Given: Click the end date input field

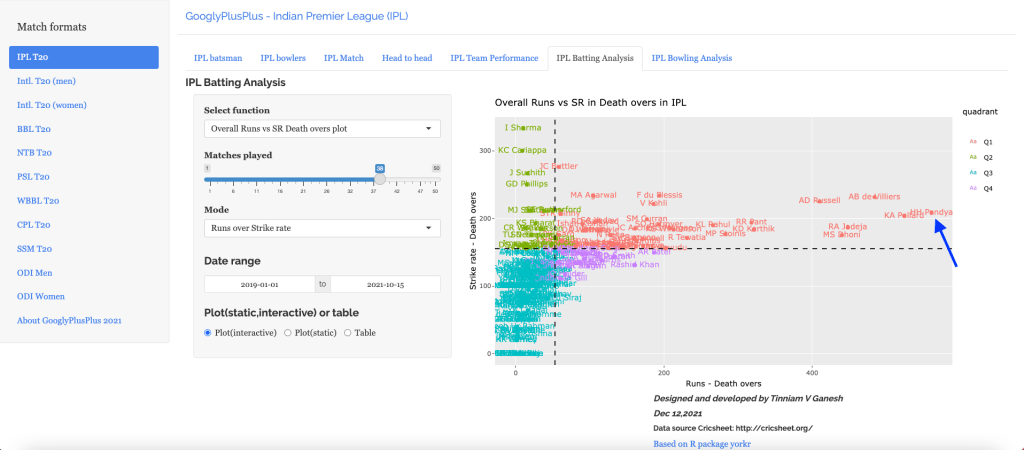Looking at the screenshot, I should click(x=385, y=284).
